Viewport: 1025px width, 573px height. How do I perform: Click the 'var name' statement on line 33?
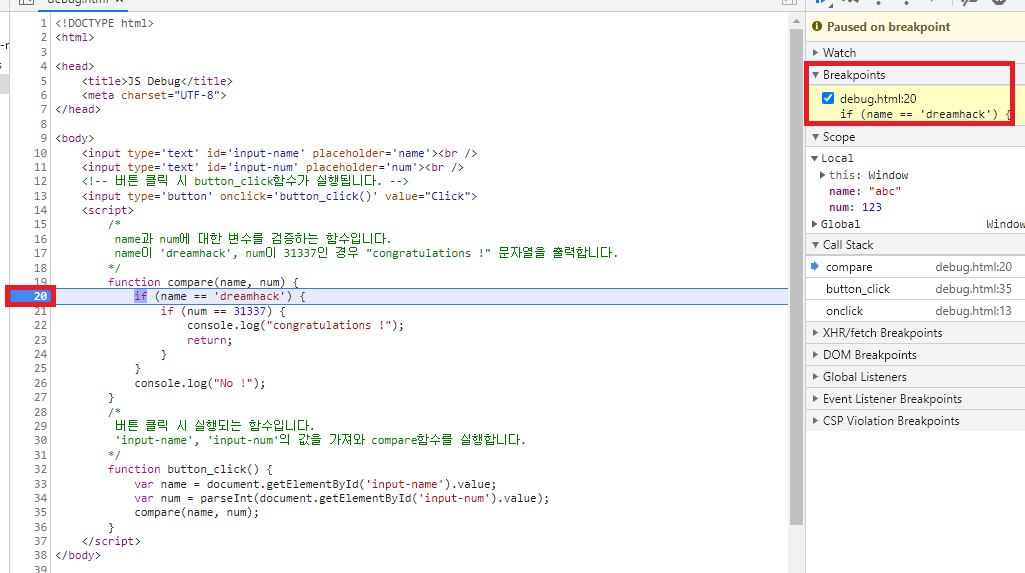coord(316,484)
